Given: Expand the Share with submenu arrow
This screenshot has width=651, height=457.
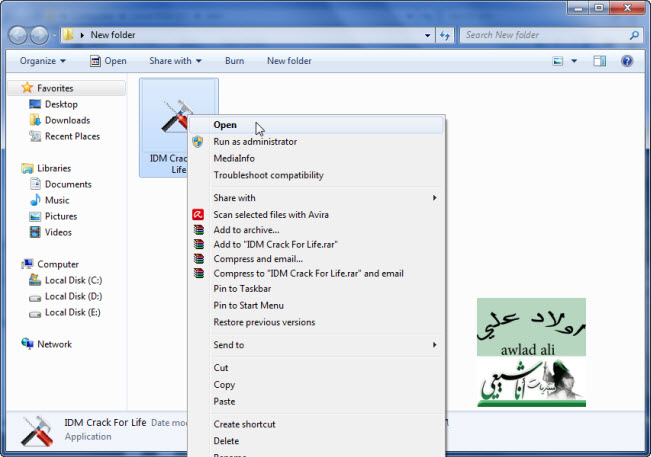Looking at the screenshot, I should [x=434, y=198].
